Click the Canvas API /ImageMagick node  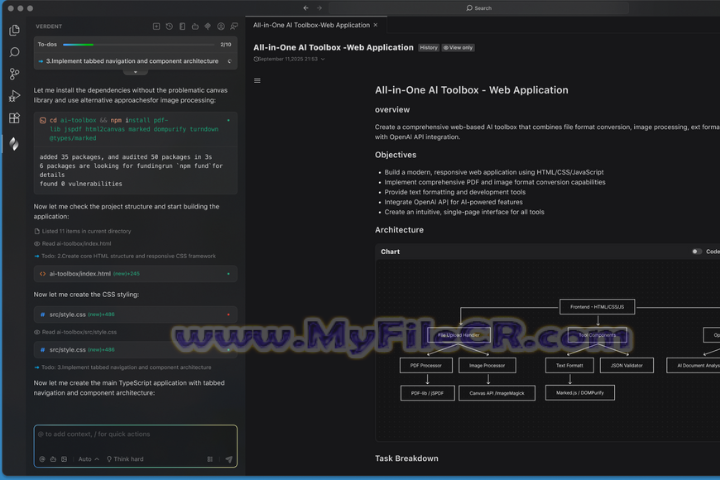(497, 393)
